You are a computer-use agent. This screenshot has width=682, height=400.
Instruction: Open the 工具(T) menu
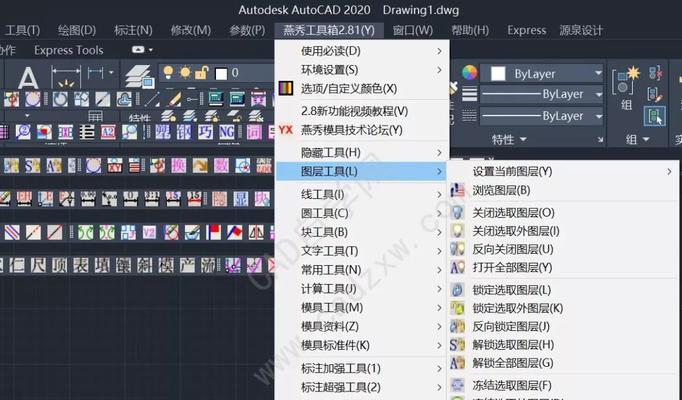click(x=22, y=30)
